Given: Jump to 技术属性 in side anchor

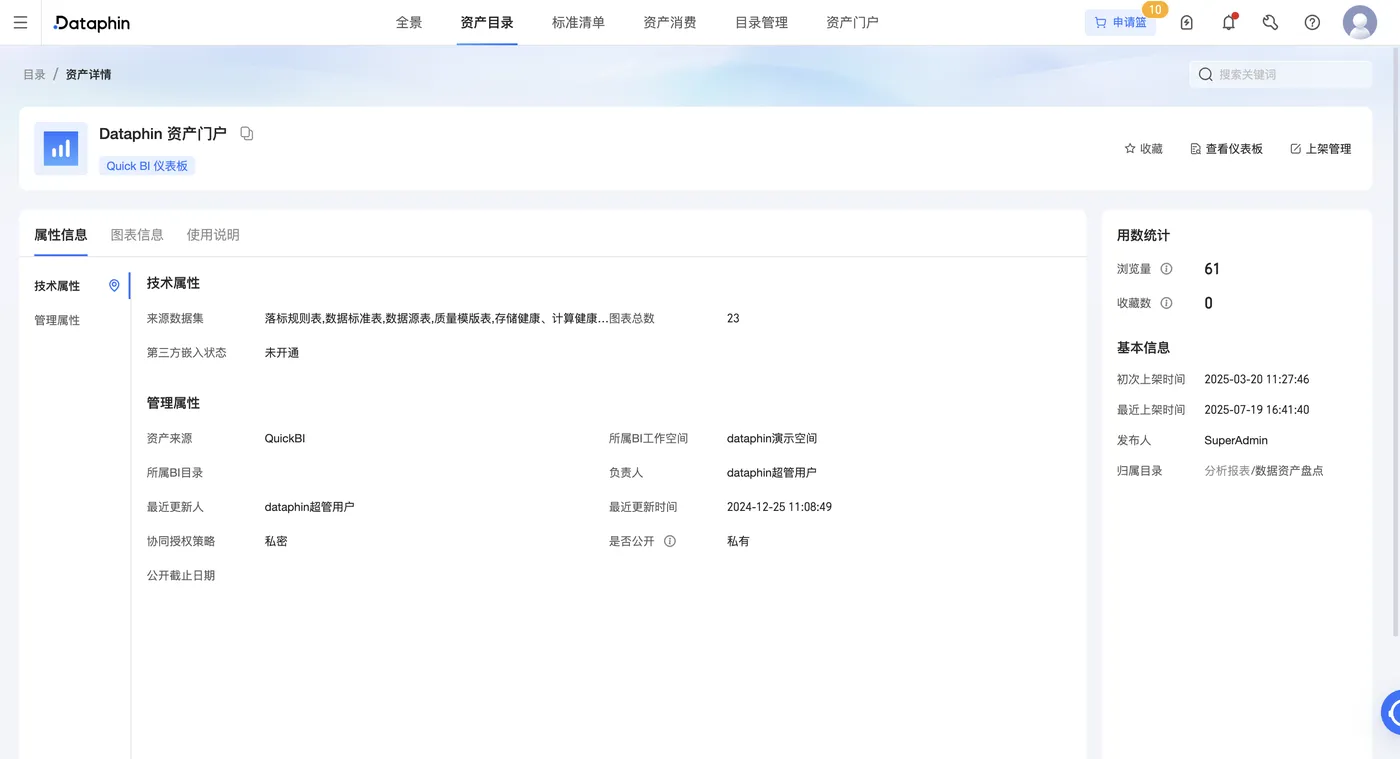Looking at the screenshot, I should tap(57, 286).
